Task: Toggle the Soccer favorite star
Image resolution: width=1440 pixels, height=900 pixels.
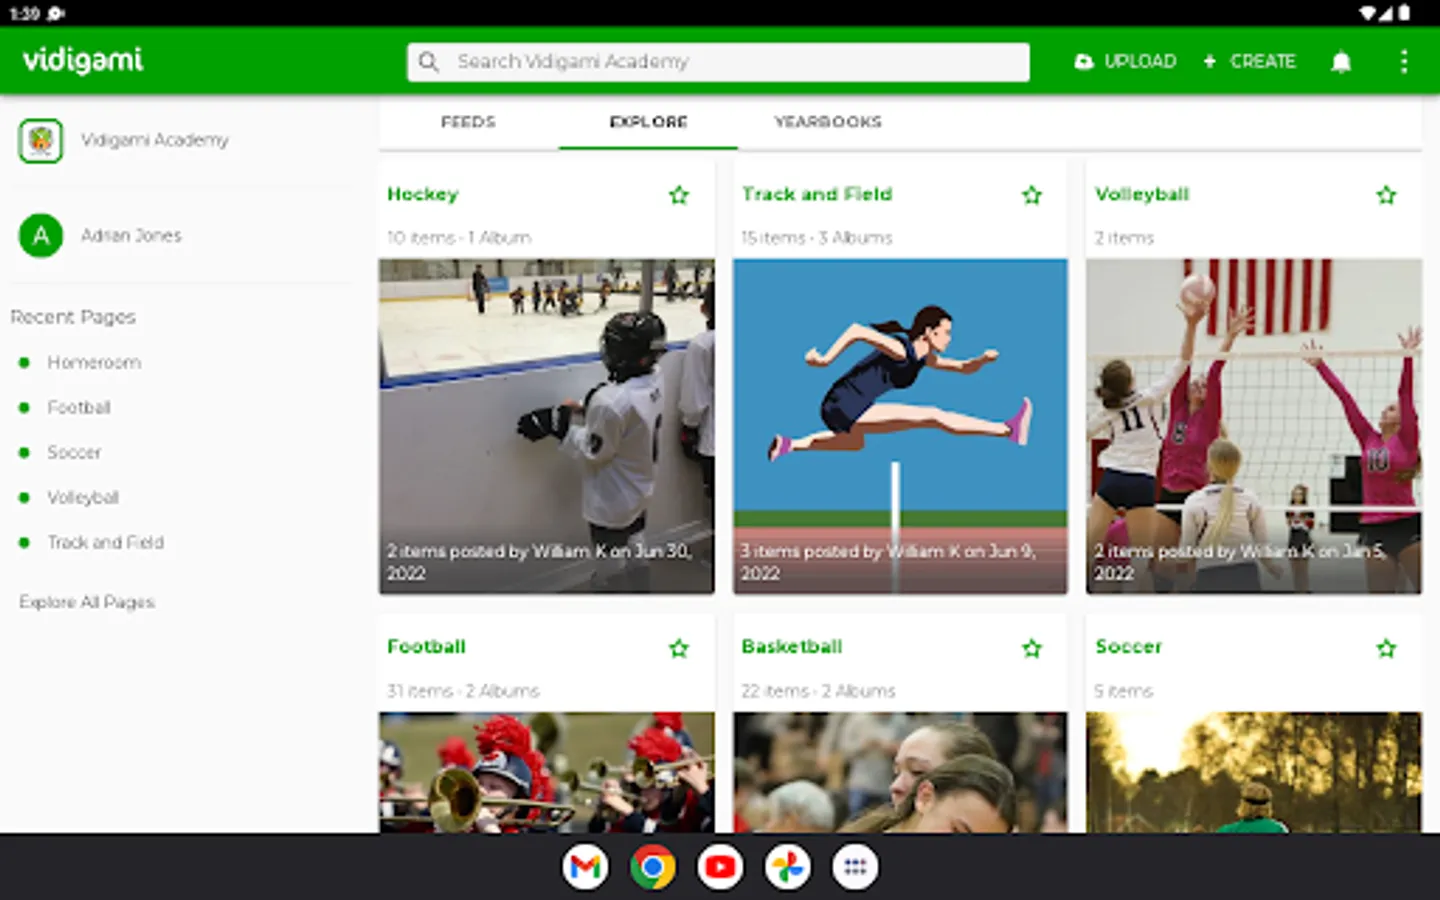Action: (1386, 648)
